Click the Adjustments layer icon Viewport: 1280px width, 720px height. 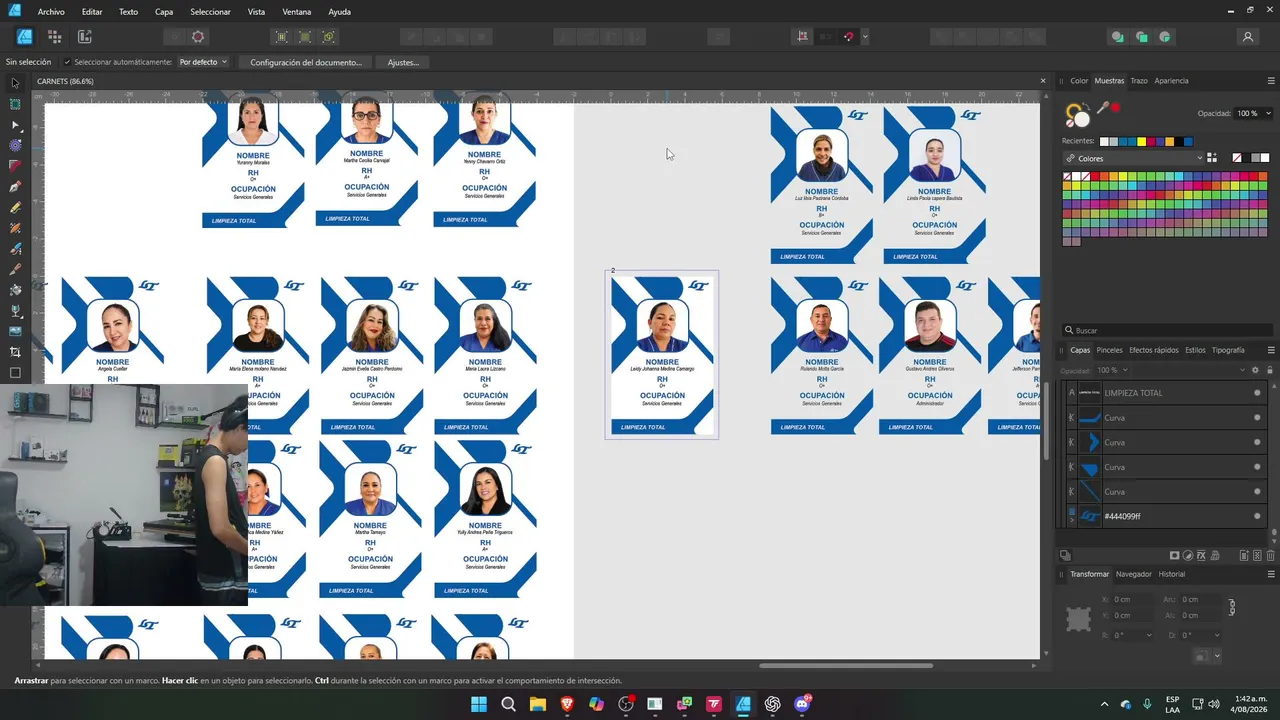point(1188,556)
